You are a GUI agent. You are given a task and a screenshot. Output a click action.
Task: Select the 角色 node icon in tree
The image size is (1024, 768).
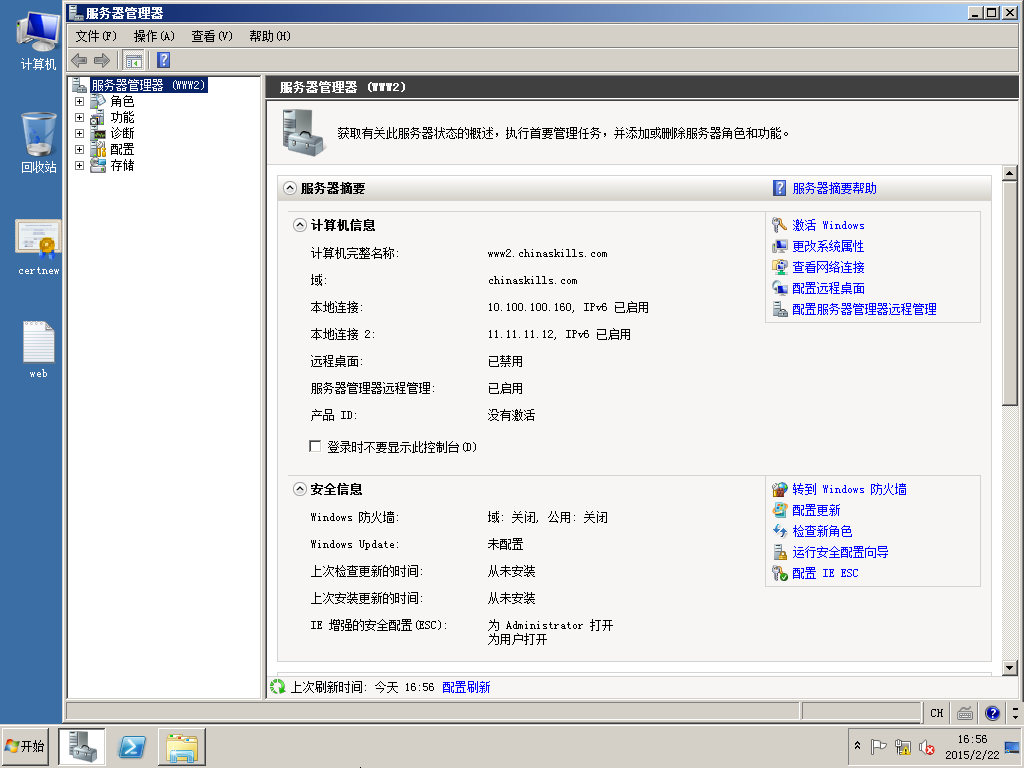point(98,101)
